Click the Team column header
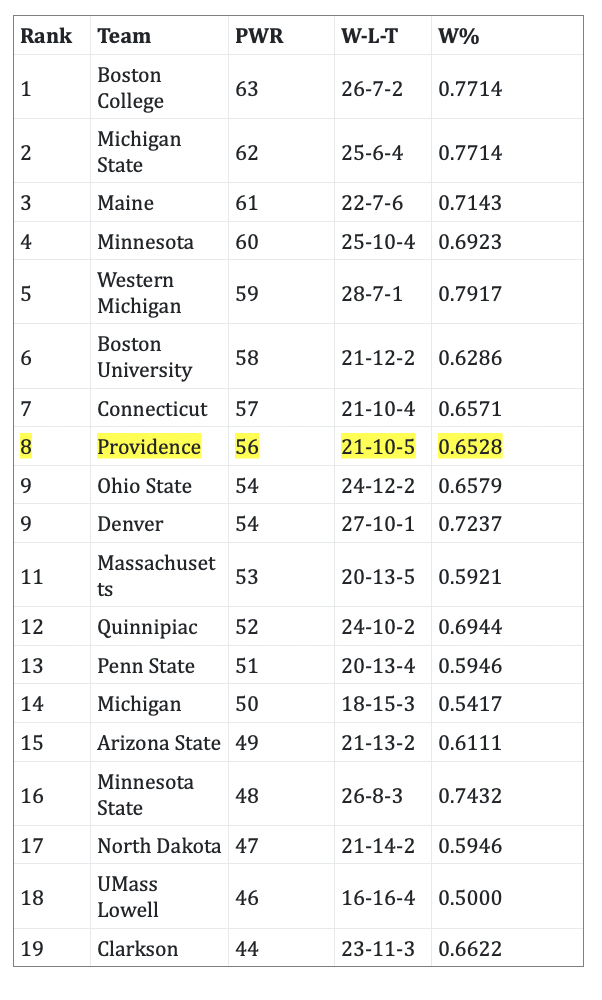The height and width of the screenshot is (1000, 602). click(124, 36)
